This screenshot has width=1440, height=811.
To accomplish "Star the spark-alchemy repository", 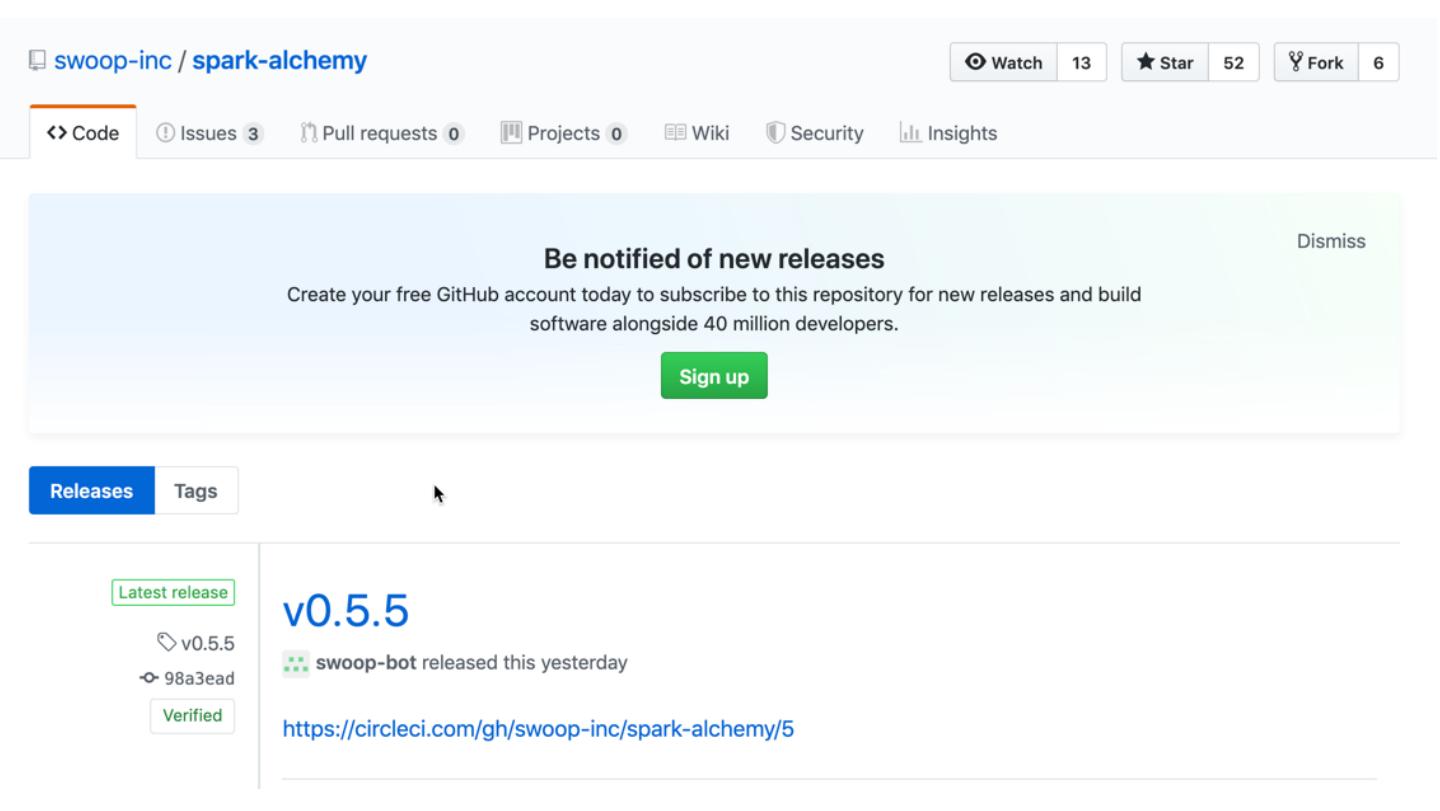I will (x=1165, y=63).
